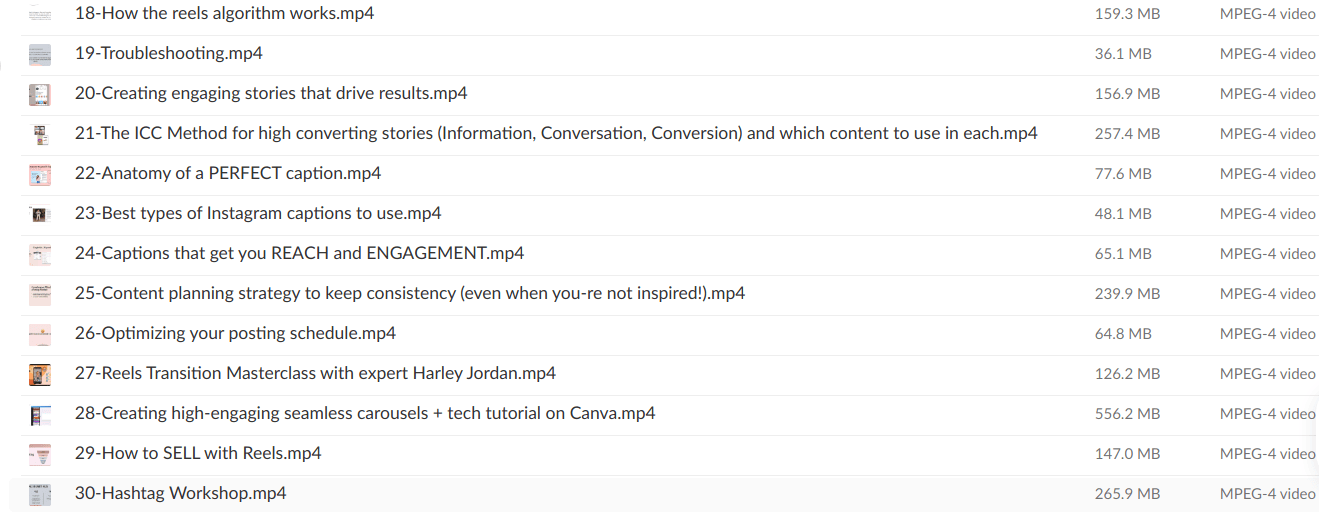Click thumbnail icon for 21-The ICC Method video
1319x514 pixels.
point(40,135)
